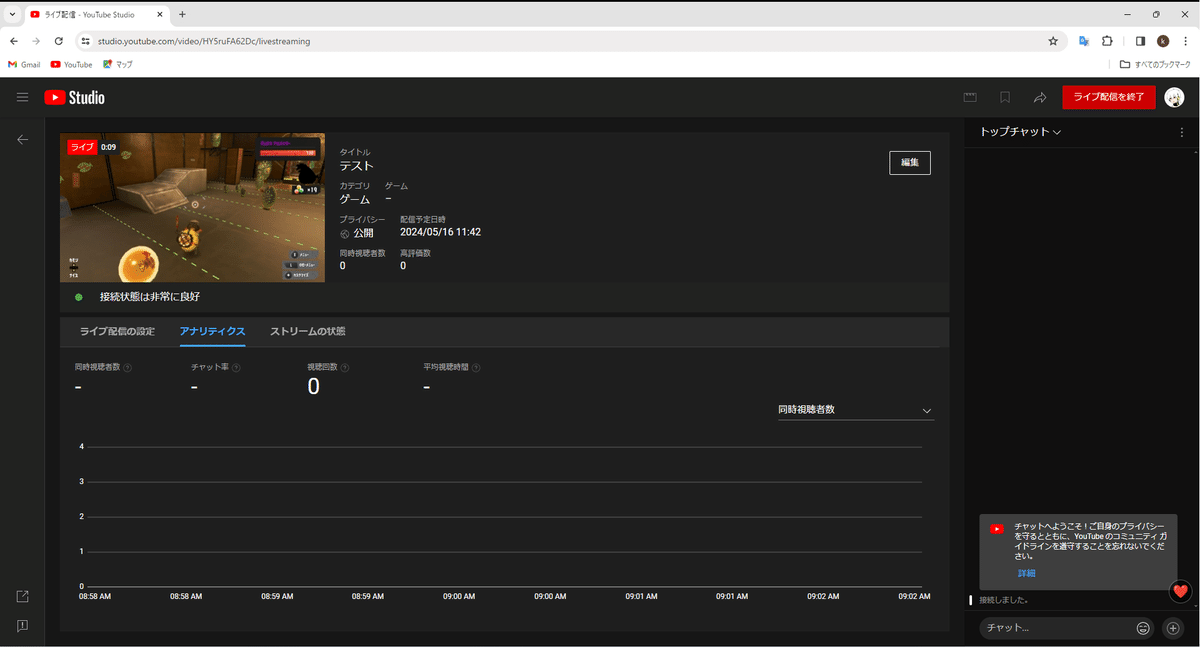Image resolution: width=1200 pixels, height=647 pixels.
Task: Expand the トップチャット dropdown
Action: pyautogui.click(x=1021, y=132)
